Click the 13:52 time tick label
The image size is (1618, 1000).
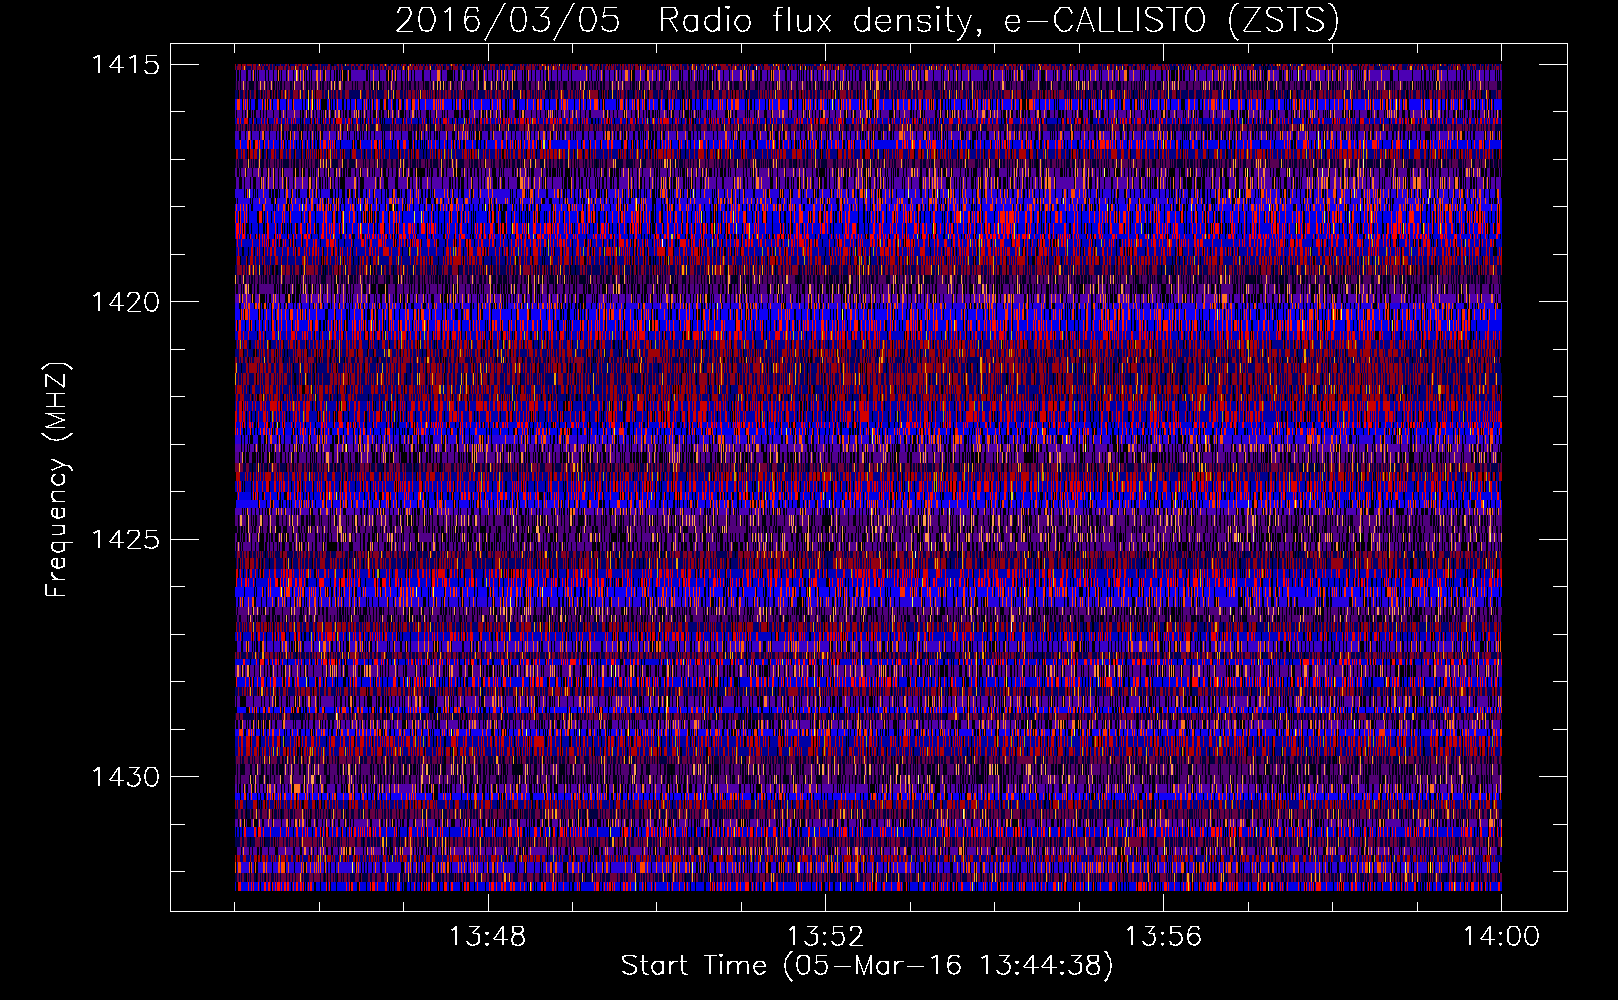pyautogui.click(x=826, y=937)
